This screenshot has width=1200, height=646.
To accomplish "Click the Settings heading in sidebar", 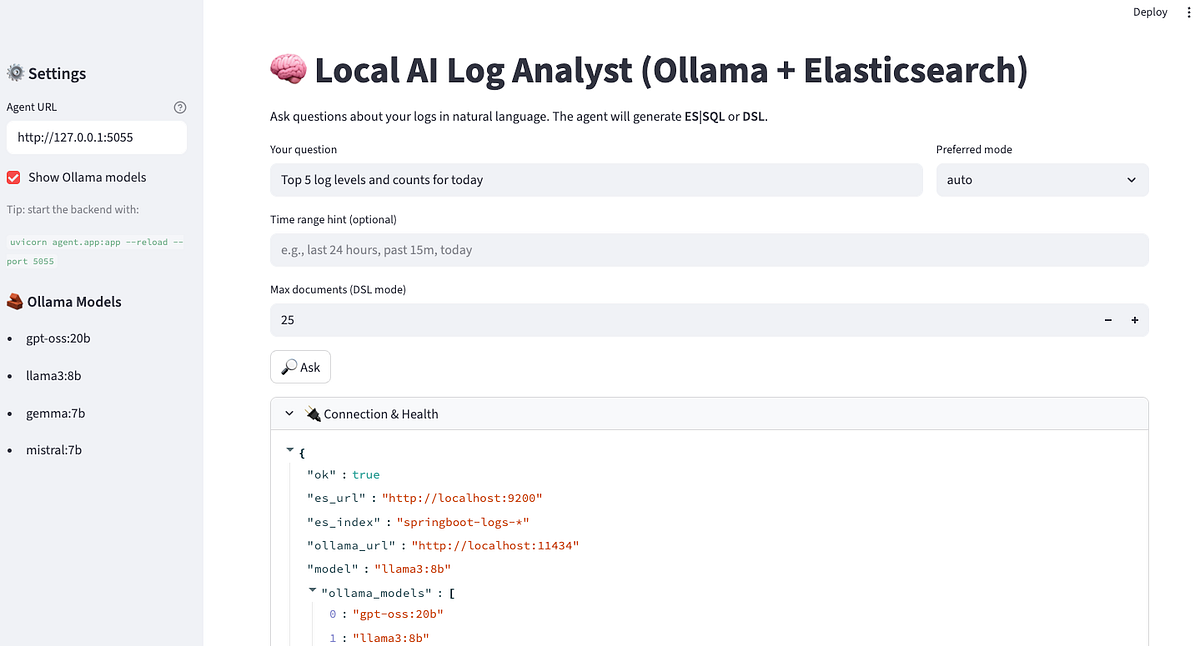I will 46,73.
